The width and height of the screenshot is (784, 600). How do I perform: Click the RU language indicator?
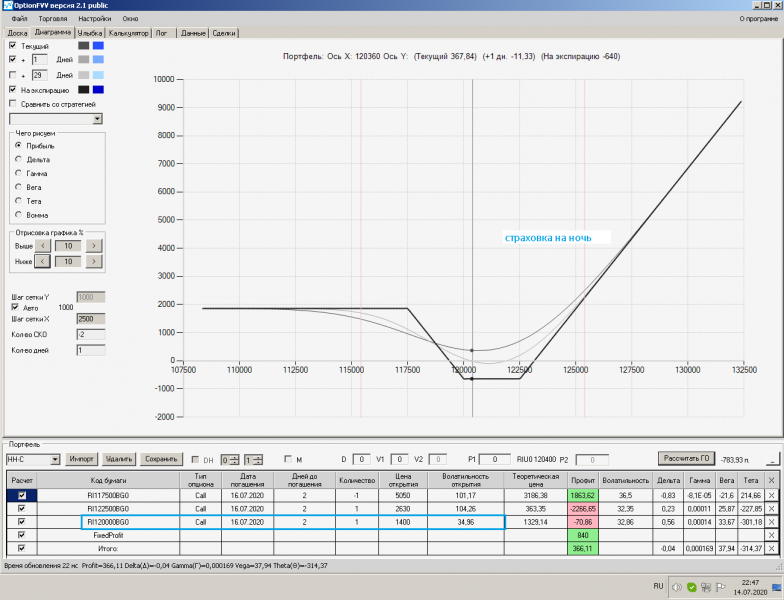pos(658,586)
